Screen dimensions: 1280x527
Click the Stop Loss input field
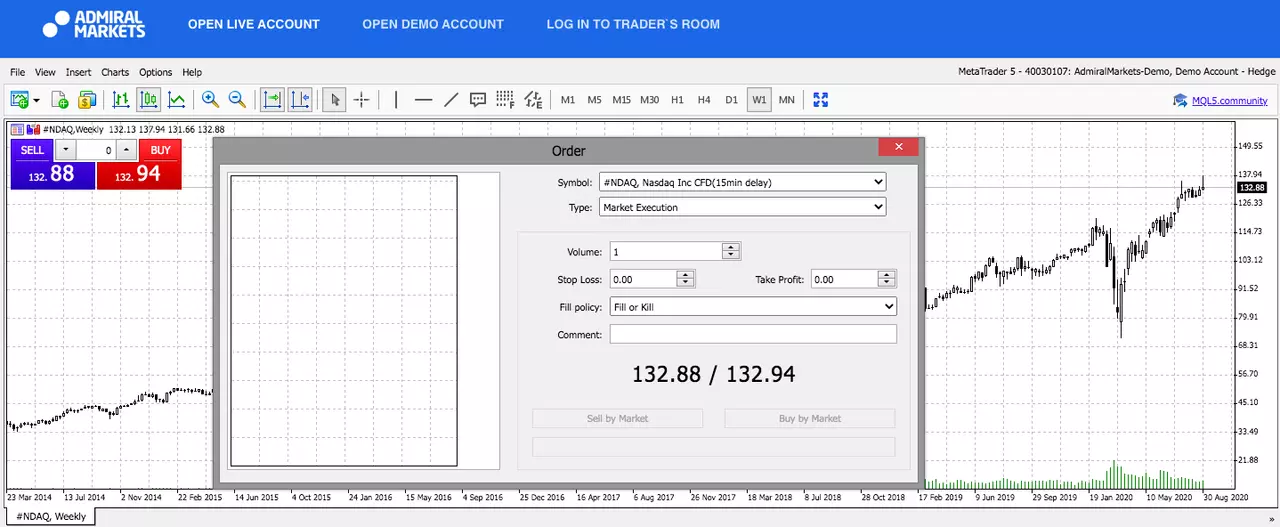pos(643,280)
